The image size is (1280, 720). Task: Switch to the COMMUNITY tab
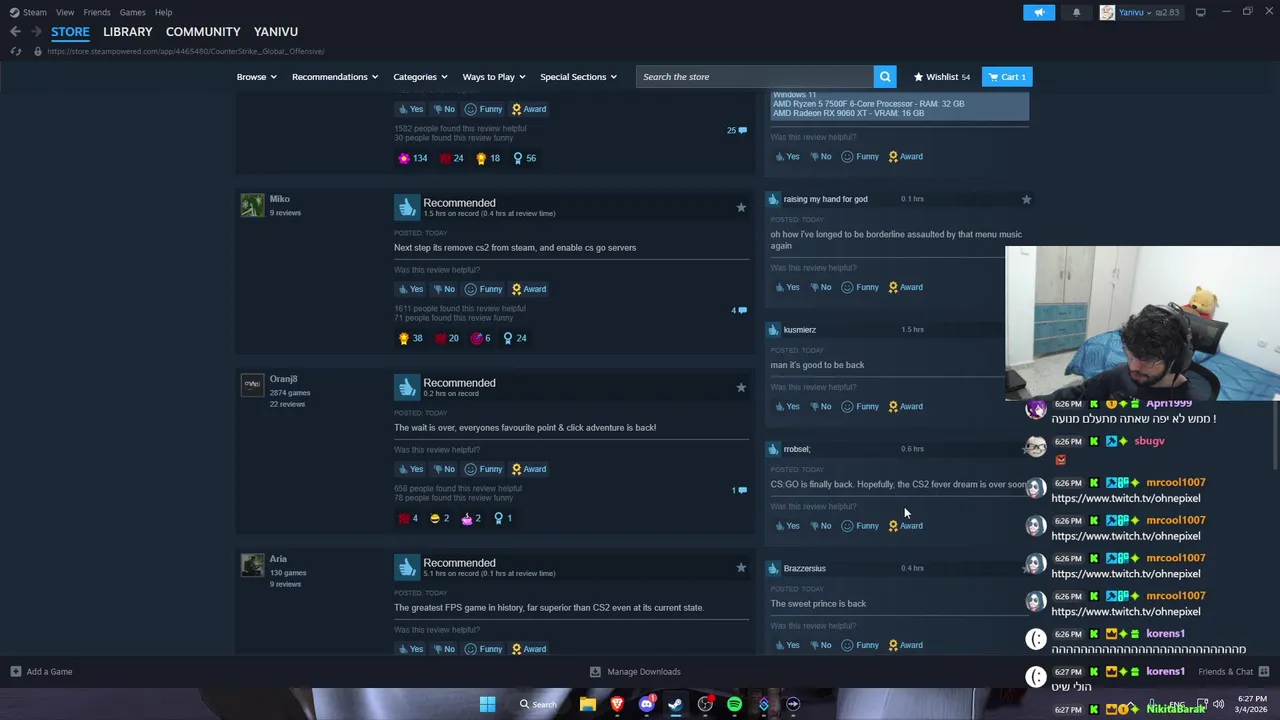pyautogui.click(x=203, y=32)
